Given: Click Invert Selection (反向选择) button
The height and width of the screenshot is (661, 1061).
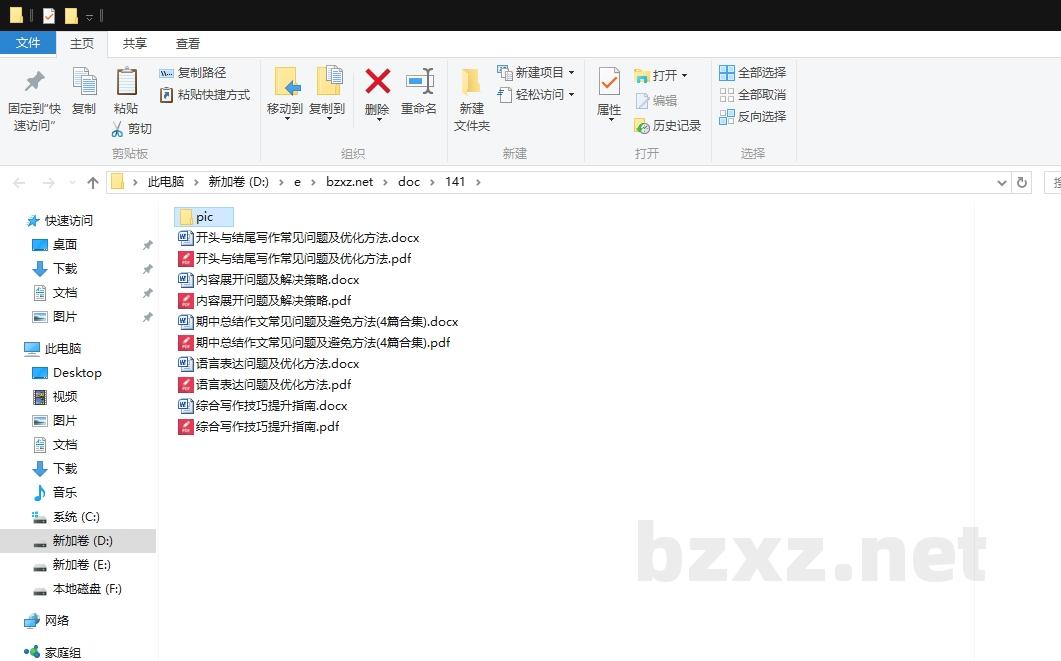Looking at the screenshot, I should coord(753,117).
